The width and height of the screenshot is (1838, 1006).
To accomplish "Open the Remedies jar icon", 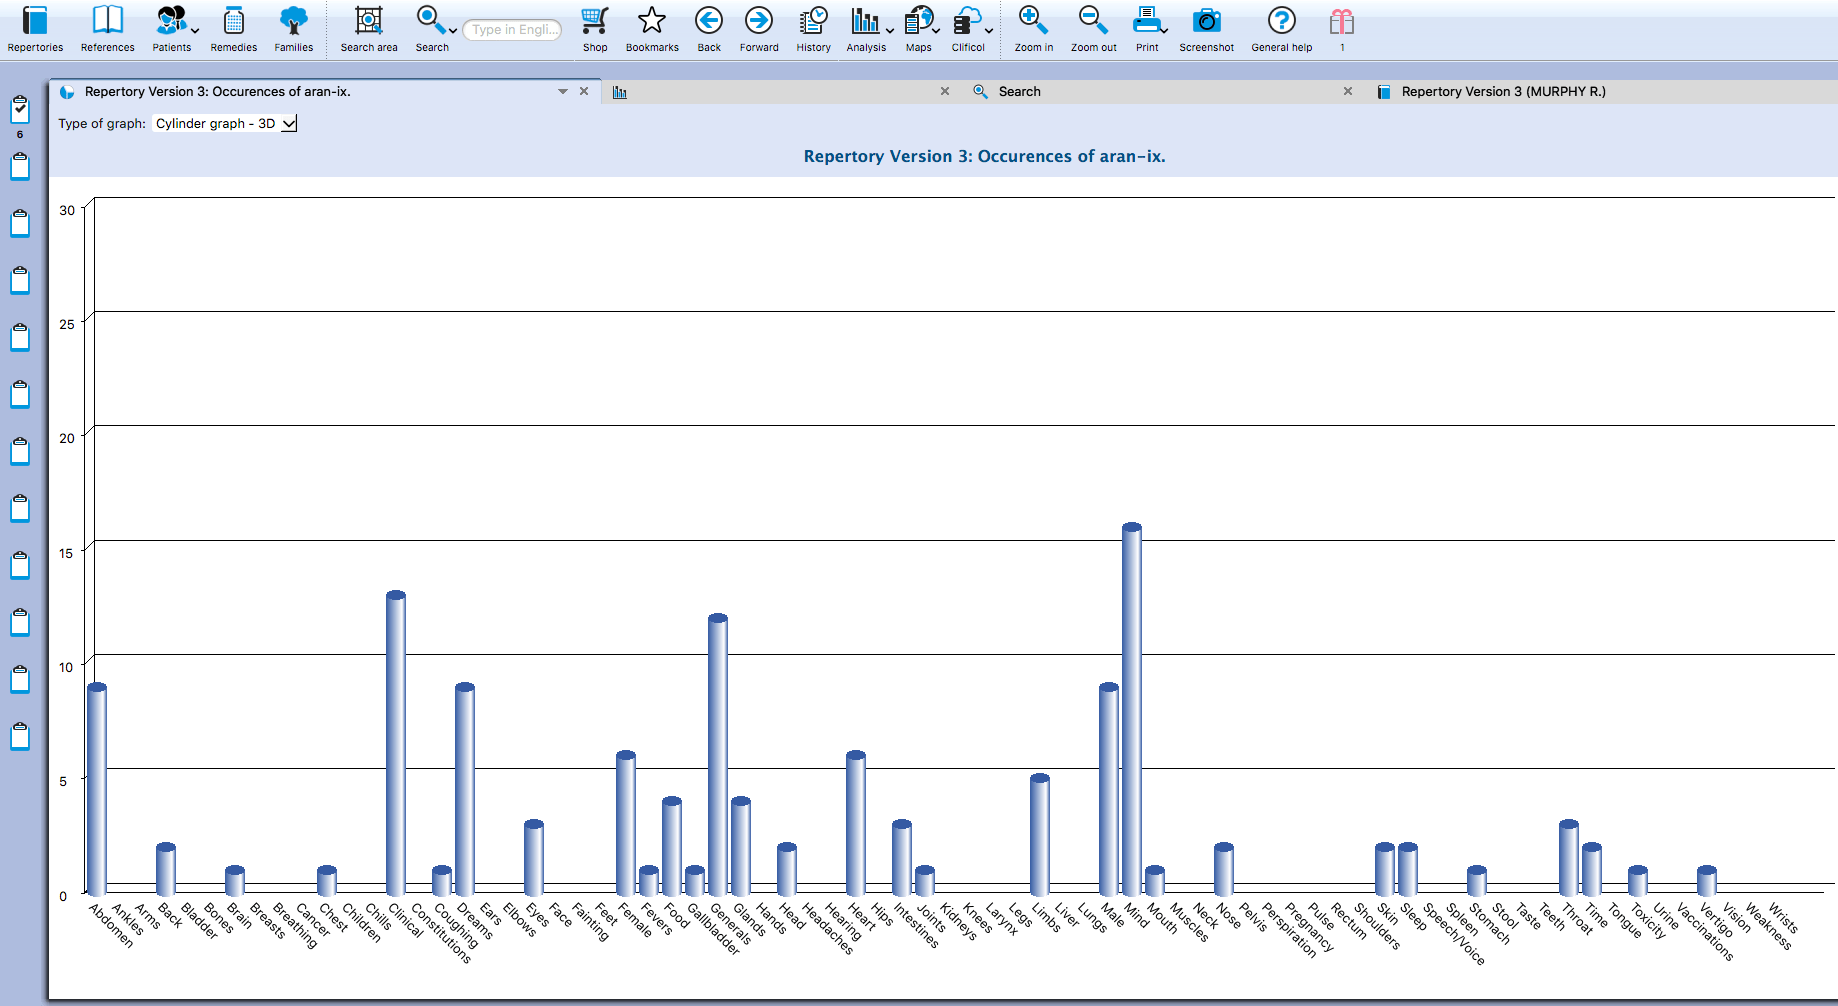I will click(x=234, y=29).
